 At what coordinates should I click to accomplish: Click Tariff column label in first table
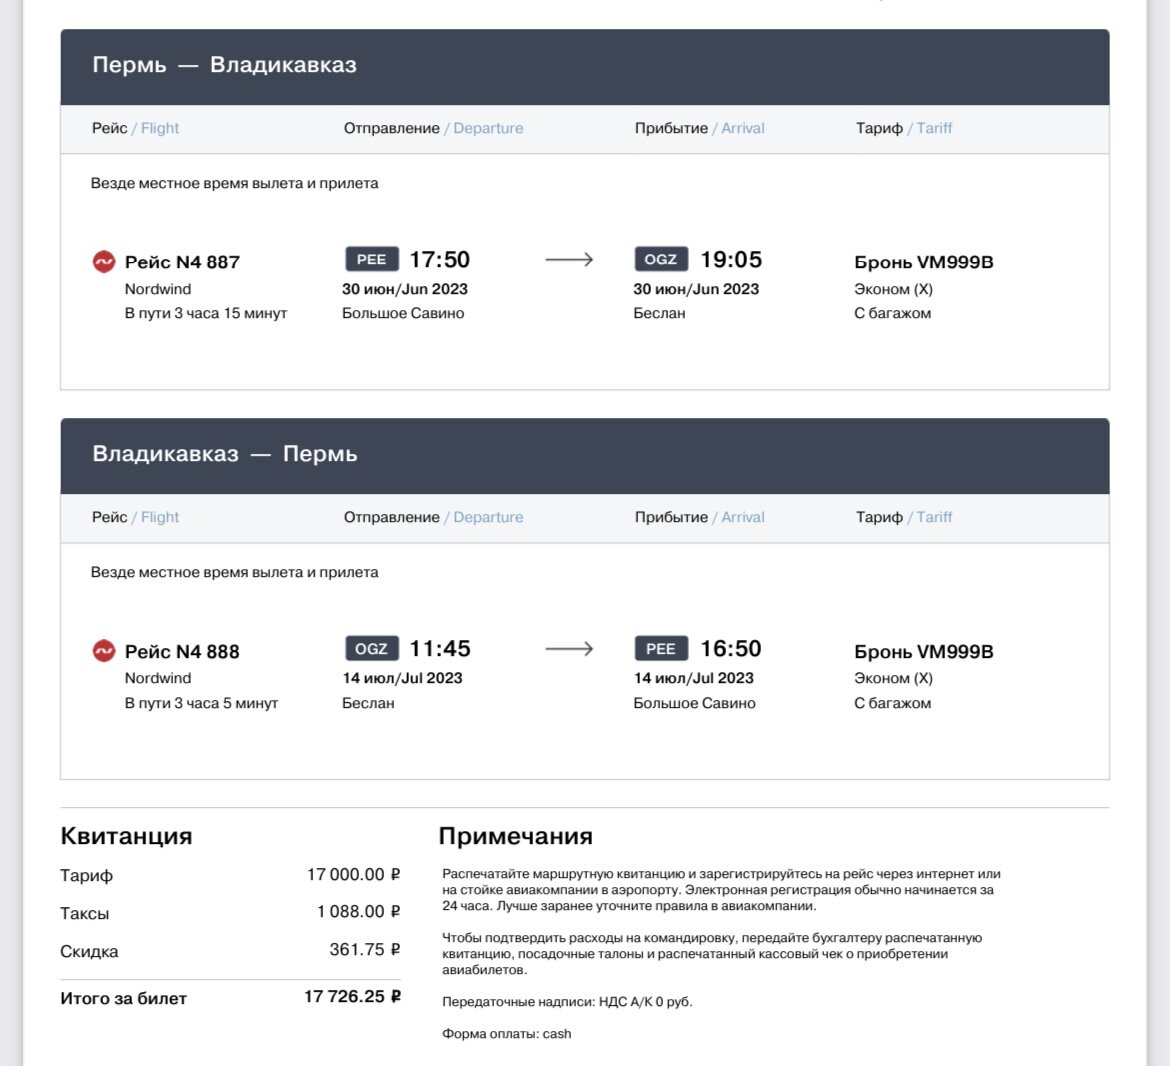934,128
